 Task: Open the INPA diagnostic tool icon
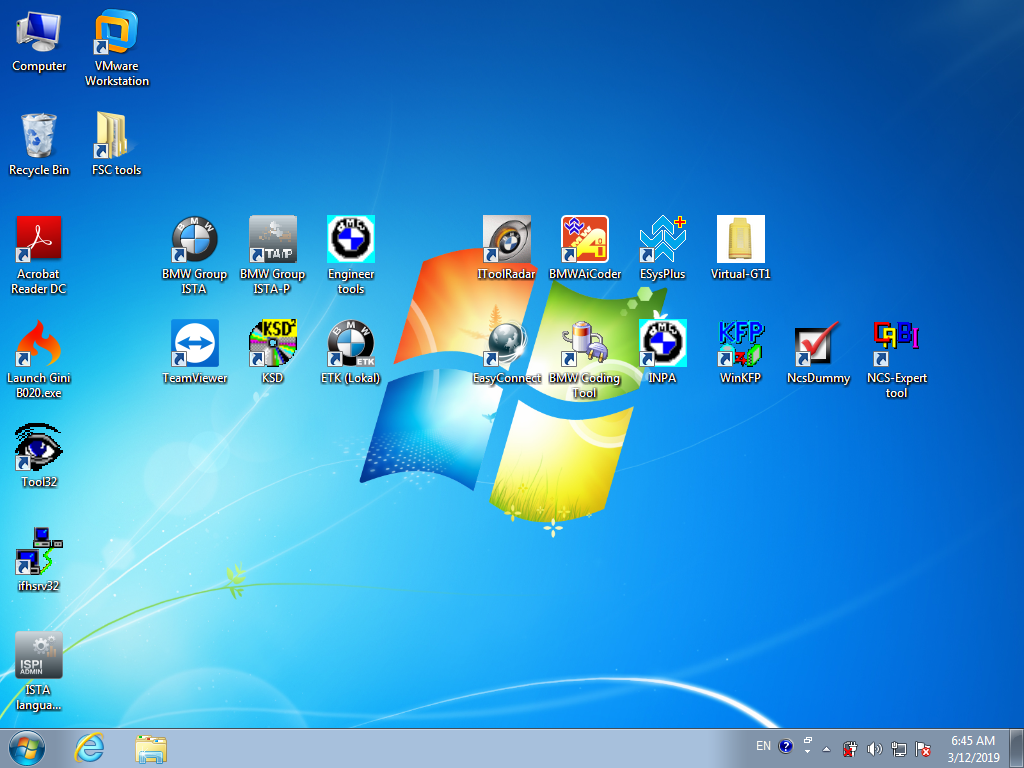click(662, 345)
